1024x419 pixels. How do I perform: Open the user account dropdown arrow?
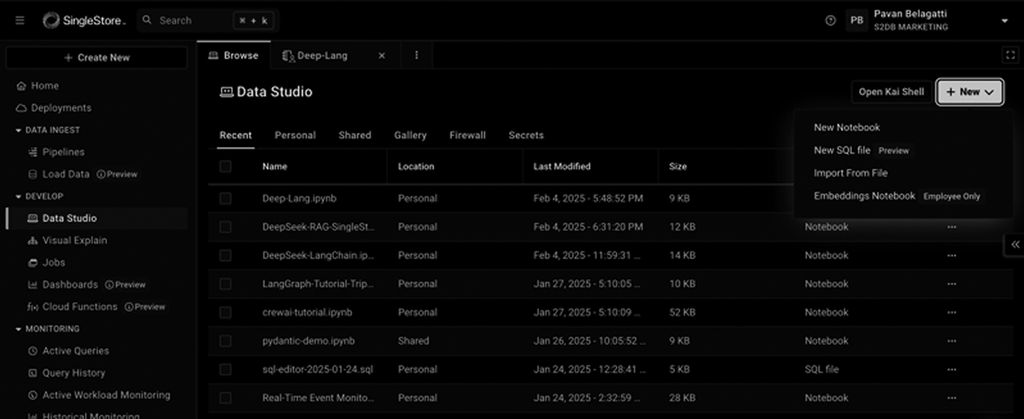(x=1004, y=21)
